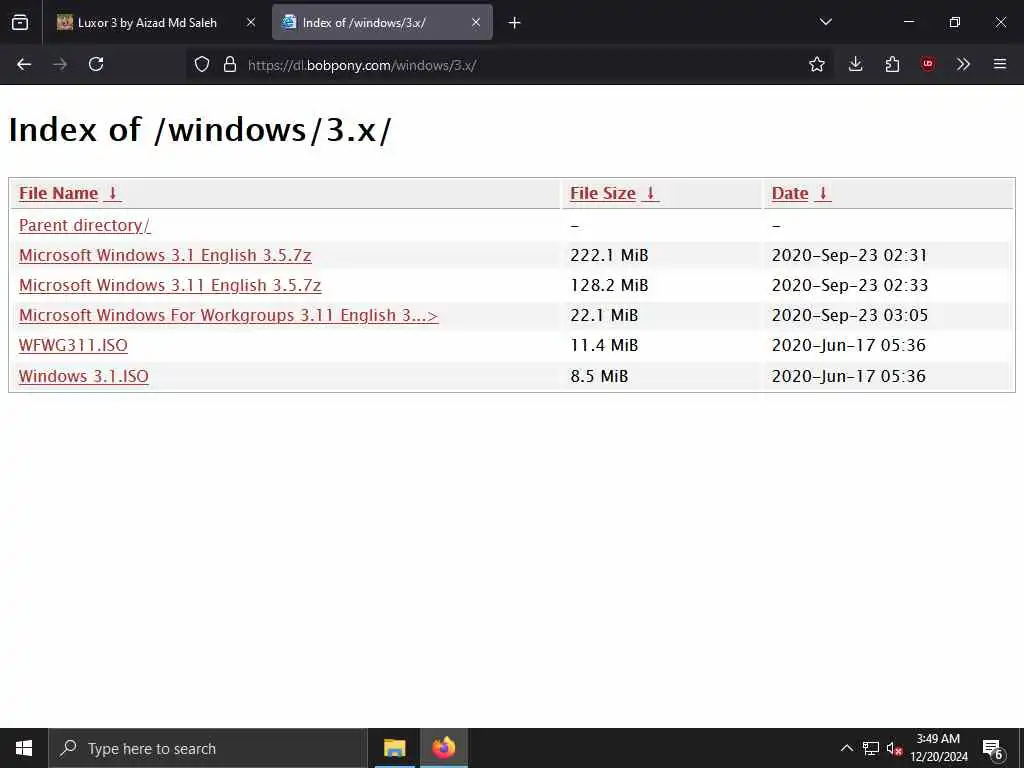Open the Parent directory link

(85, 225)
